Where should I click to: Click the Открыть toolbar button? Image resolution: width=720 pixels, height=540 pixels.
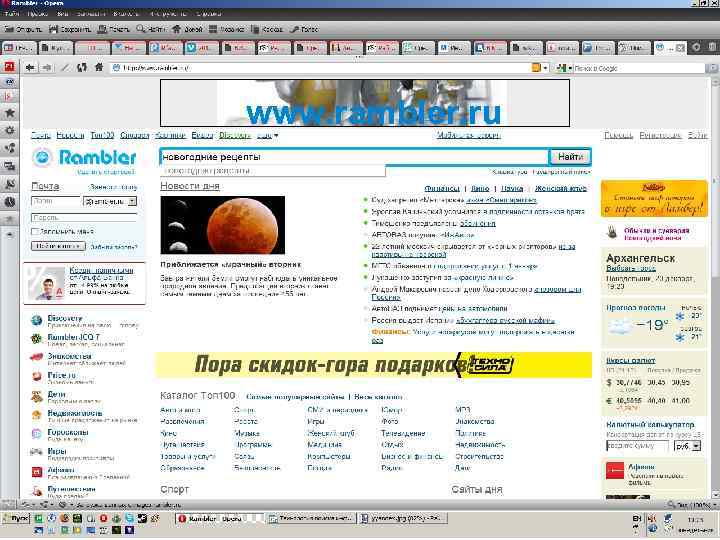(23, 29)
